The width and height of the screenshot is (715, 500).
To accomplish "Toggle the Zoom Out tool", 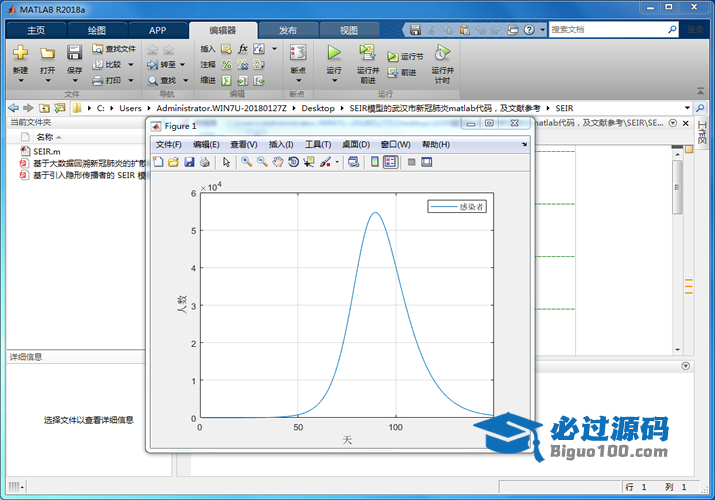I will click(x=262, y=162).
